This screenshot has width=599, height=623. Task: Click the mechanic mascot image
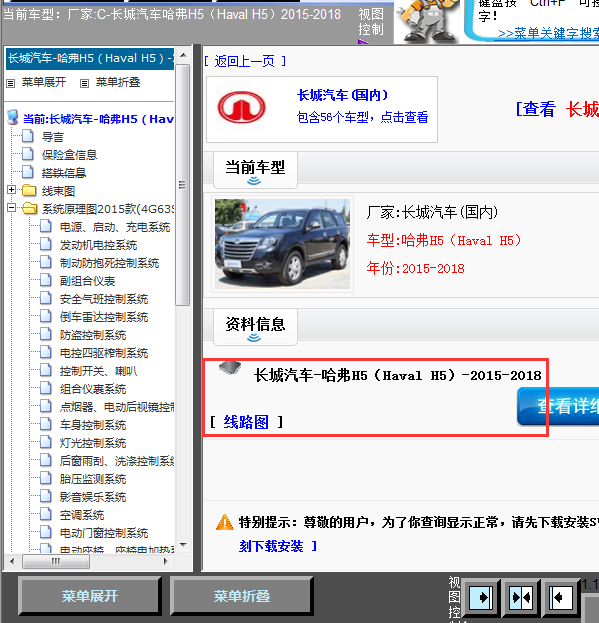(x=427, y=21)
